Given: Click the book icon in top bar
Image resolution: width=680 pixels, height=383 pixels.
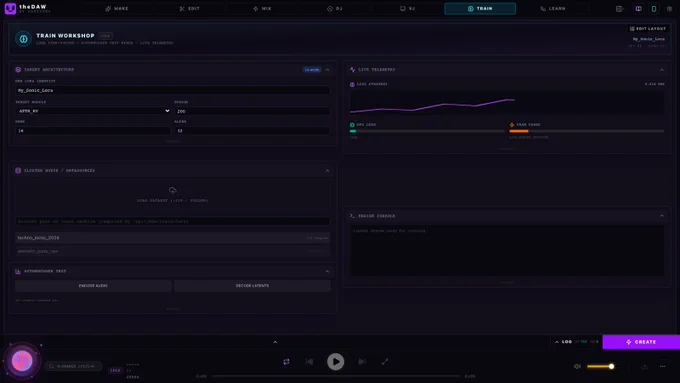Looking at the screenshot, I should coord(638,9).
